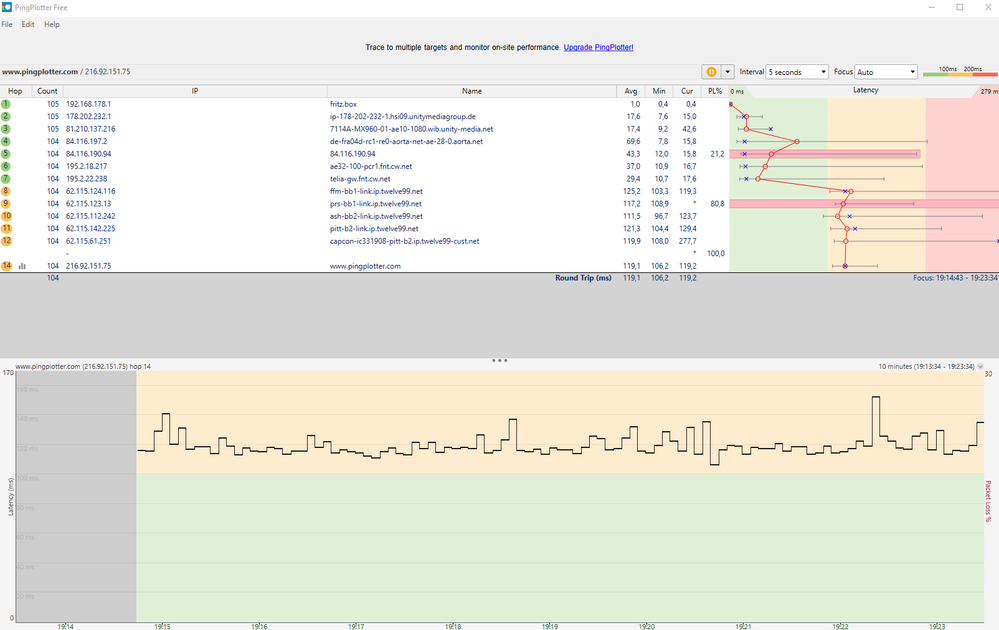Select IP address 192.168.178.1
The height and width of the screenshot is (630, 999).
click(x=88, y=104)
